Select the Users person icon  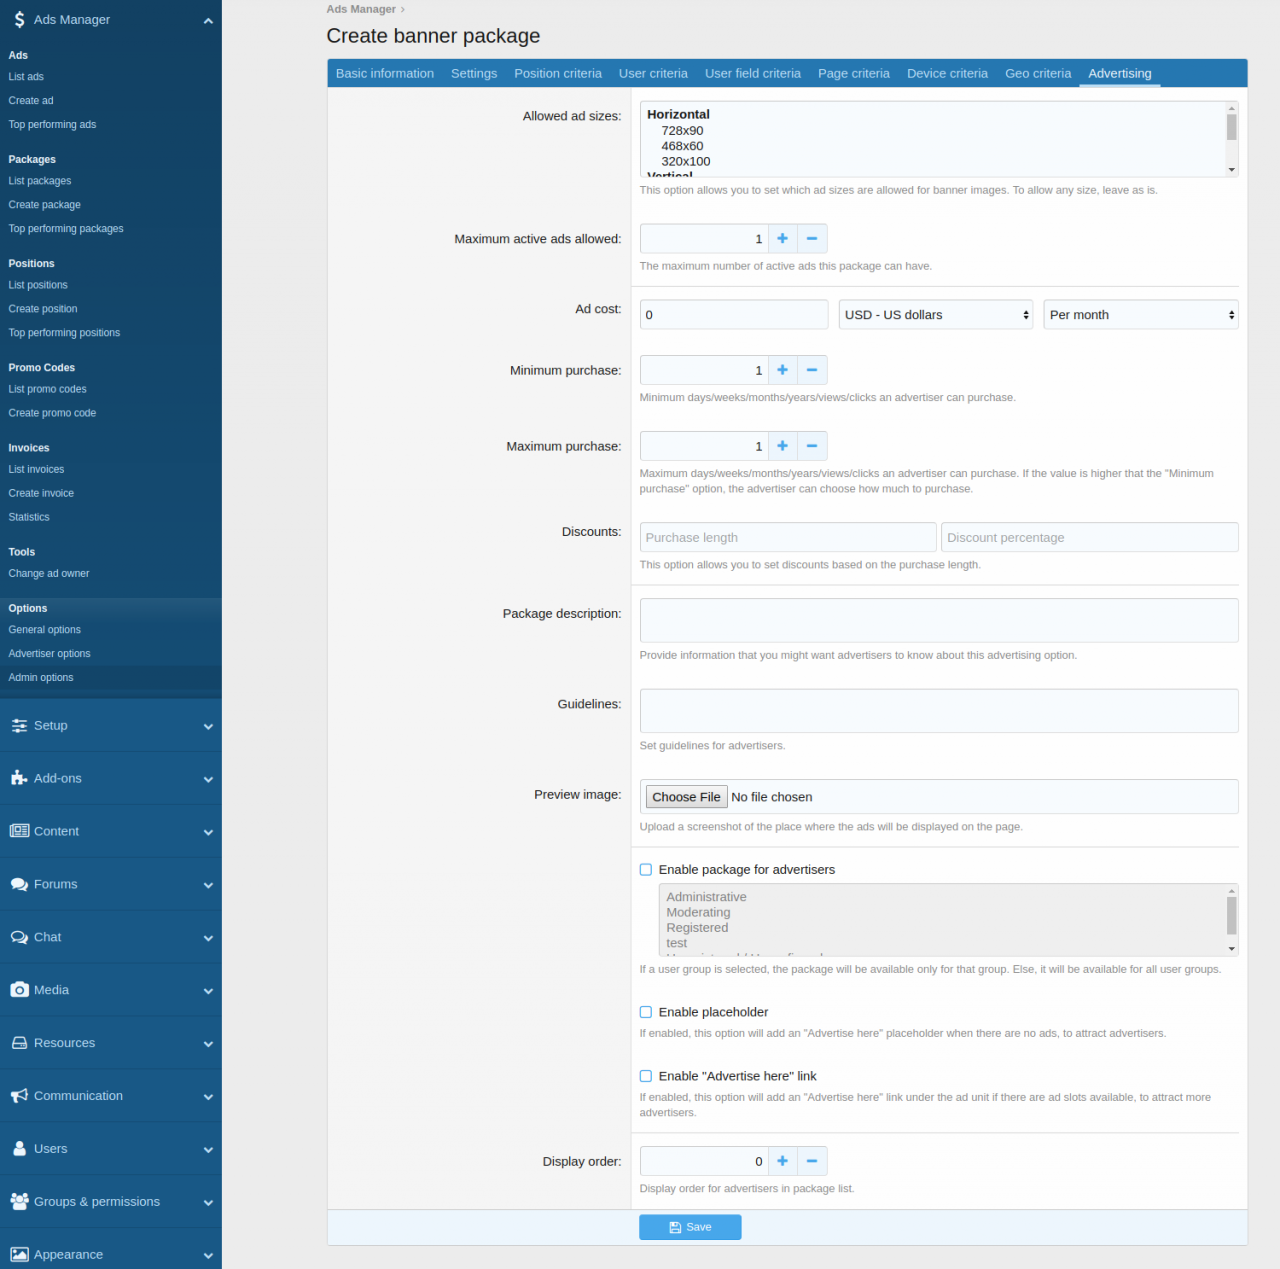19,1148
